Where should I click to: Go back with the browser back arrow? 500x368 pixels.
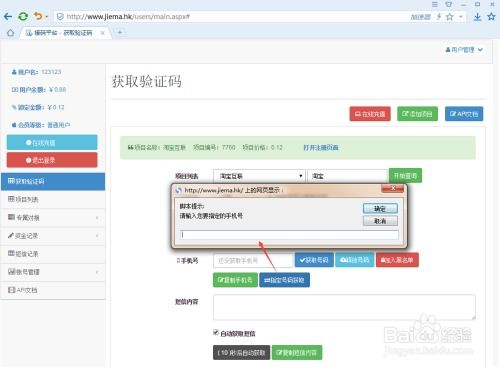[x=8, y=16]
